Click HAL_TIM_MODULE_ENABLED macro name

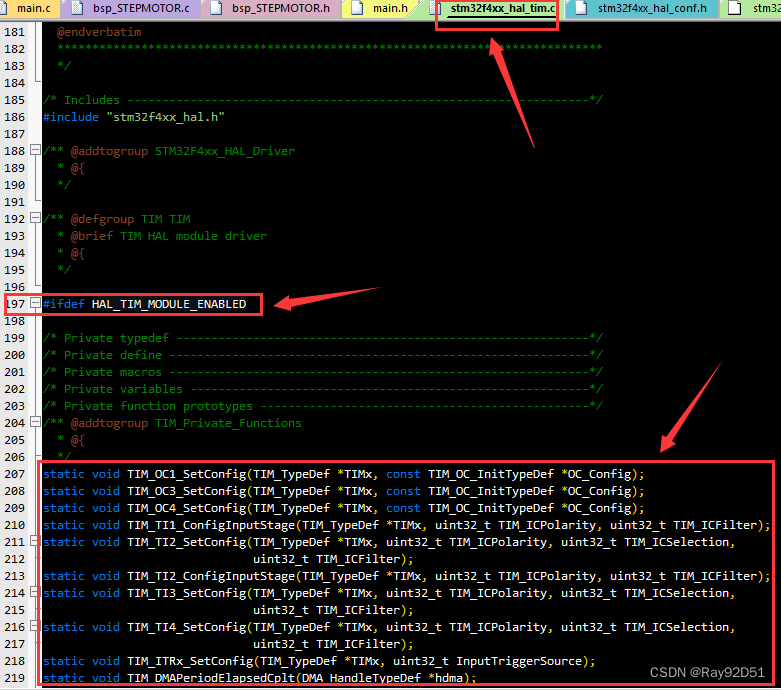[169, 304]
